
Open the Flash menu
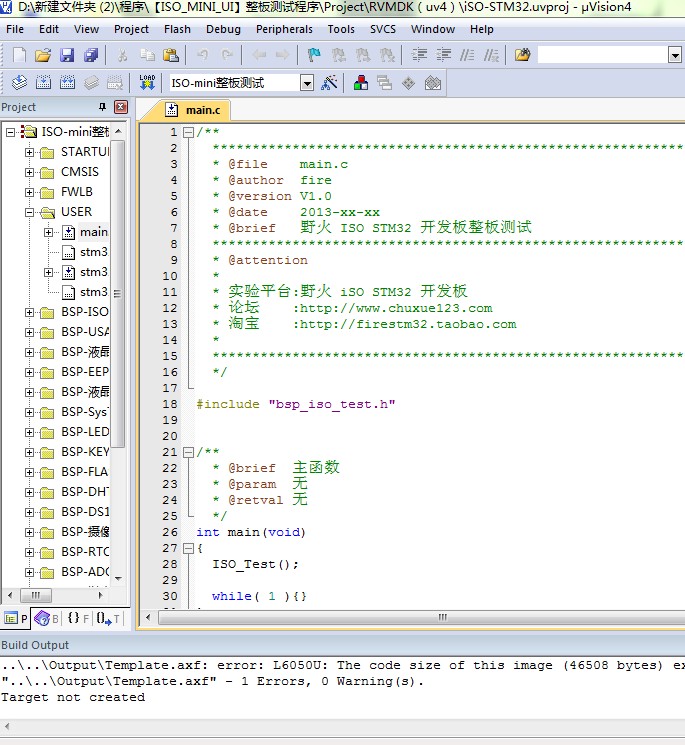point(177,29)
